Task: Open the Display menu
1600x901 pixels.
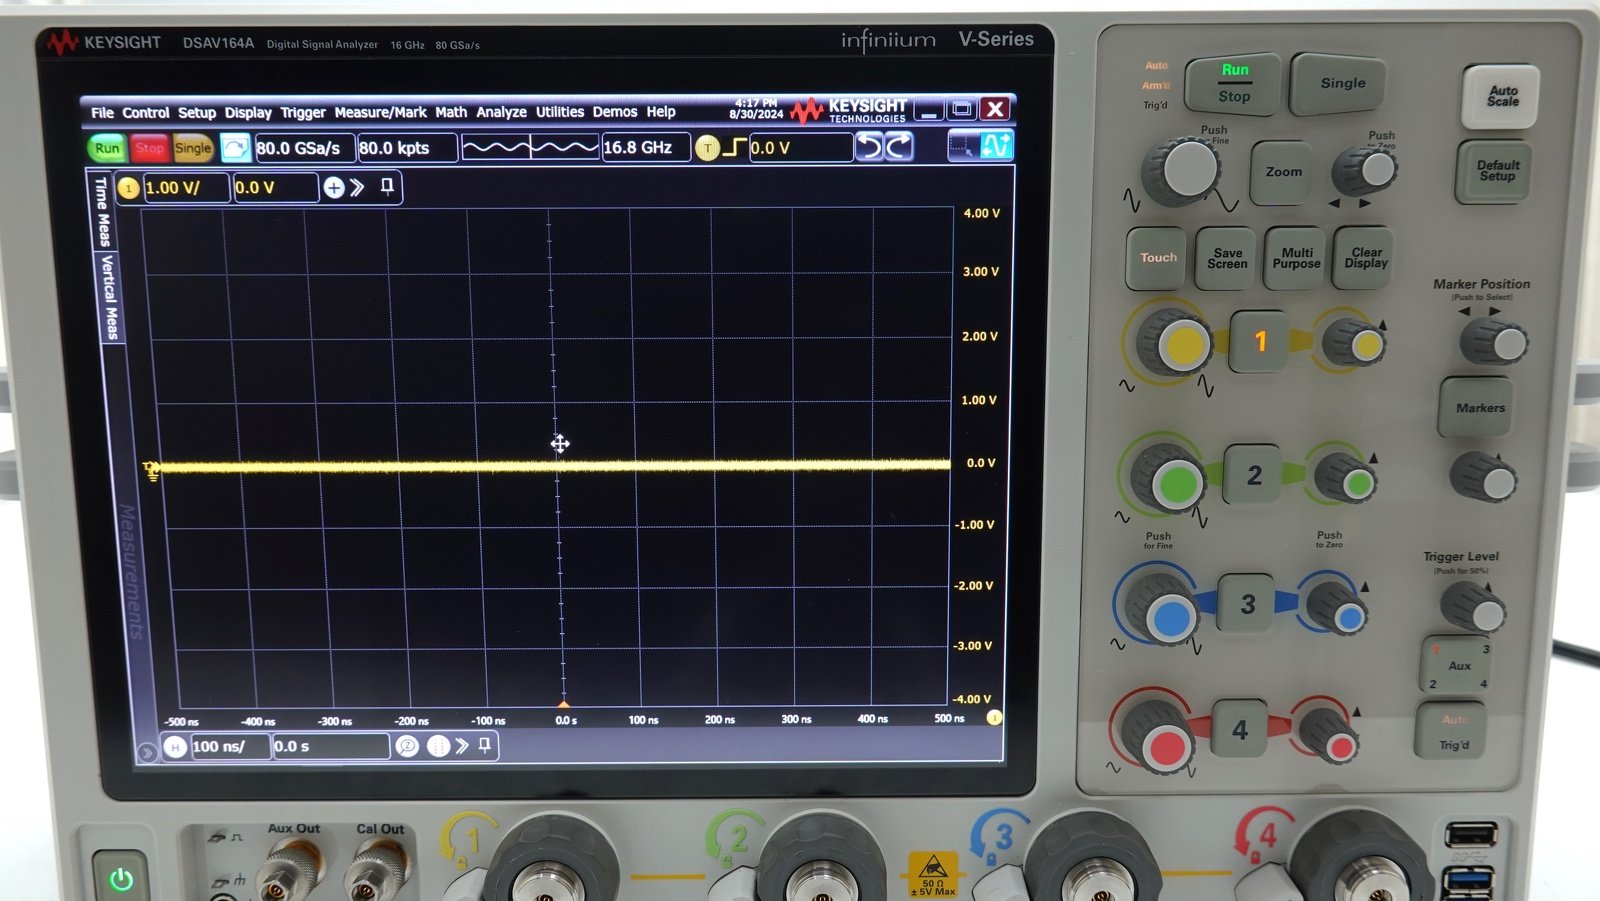Action: coord(248,113)
